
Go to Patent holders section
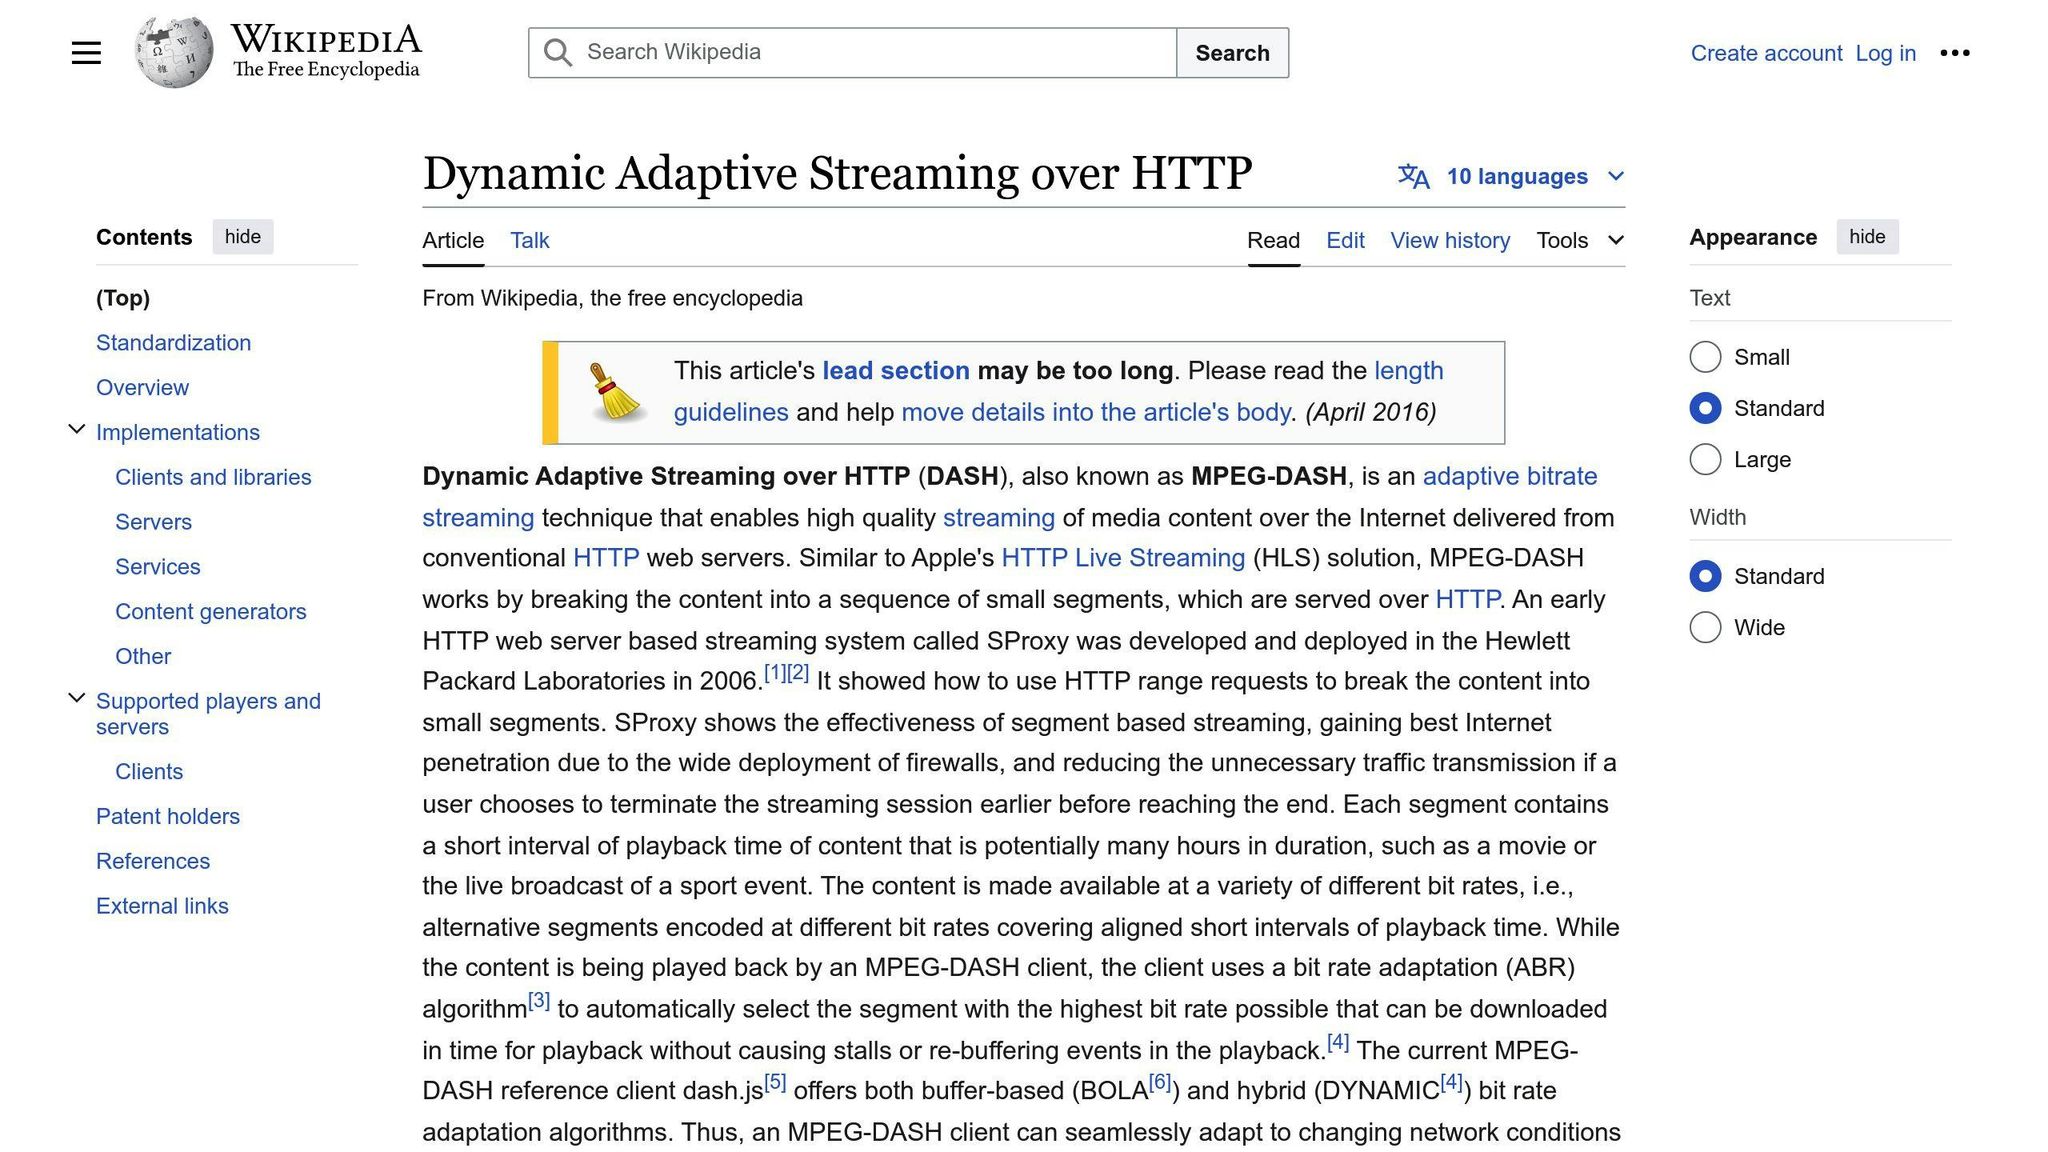click(168, 817)
